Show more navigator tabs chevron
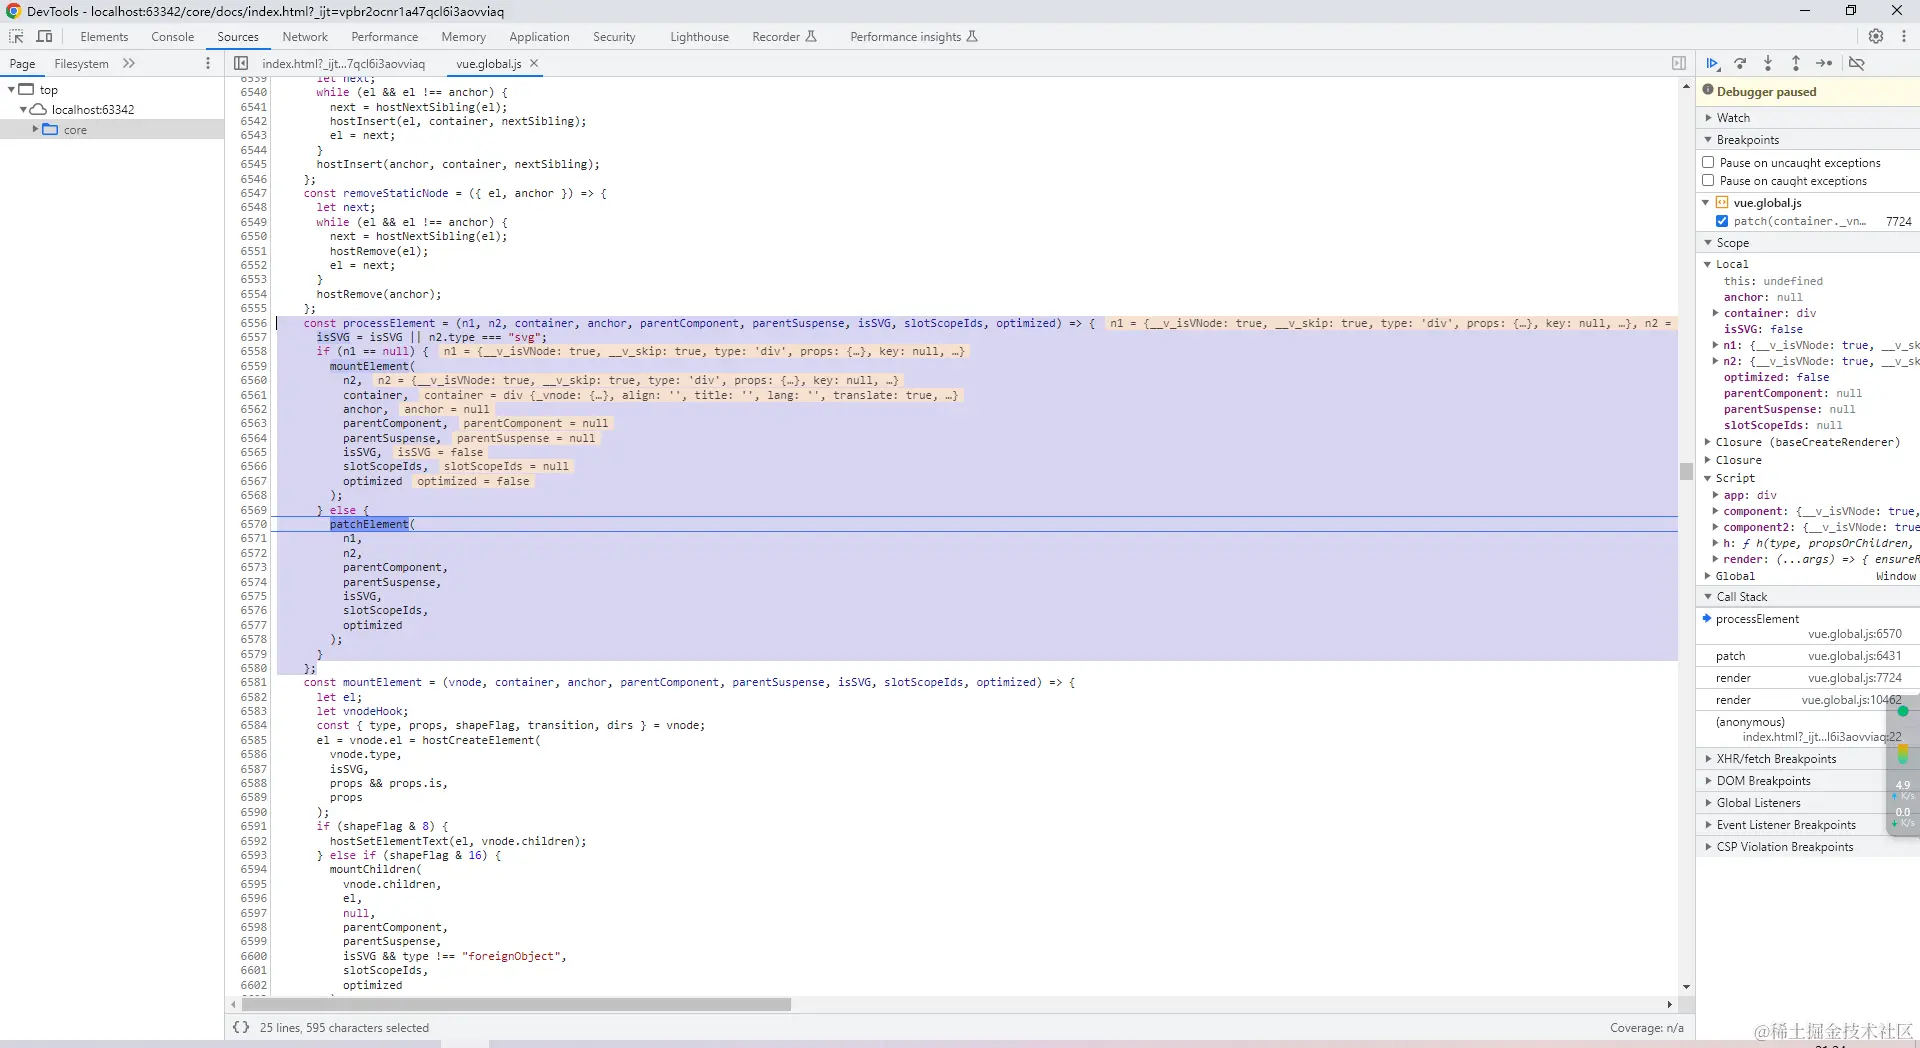Screen dimensions: 1920x1048 coord(129,63)
